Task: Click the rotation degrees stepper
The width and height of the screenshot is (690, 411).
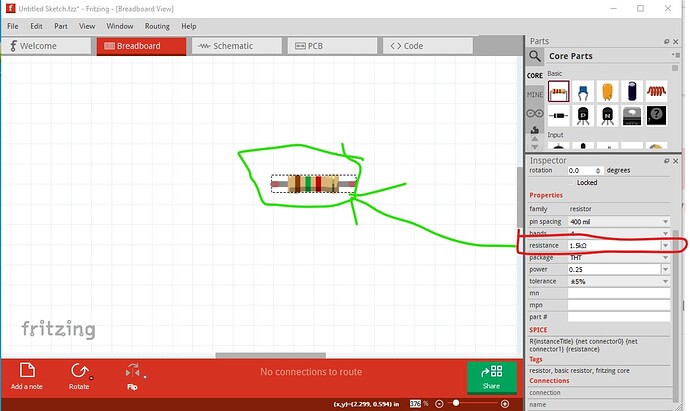Action: 598,171
